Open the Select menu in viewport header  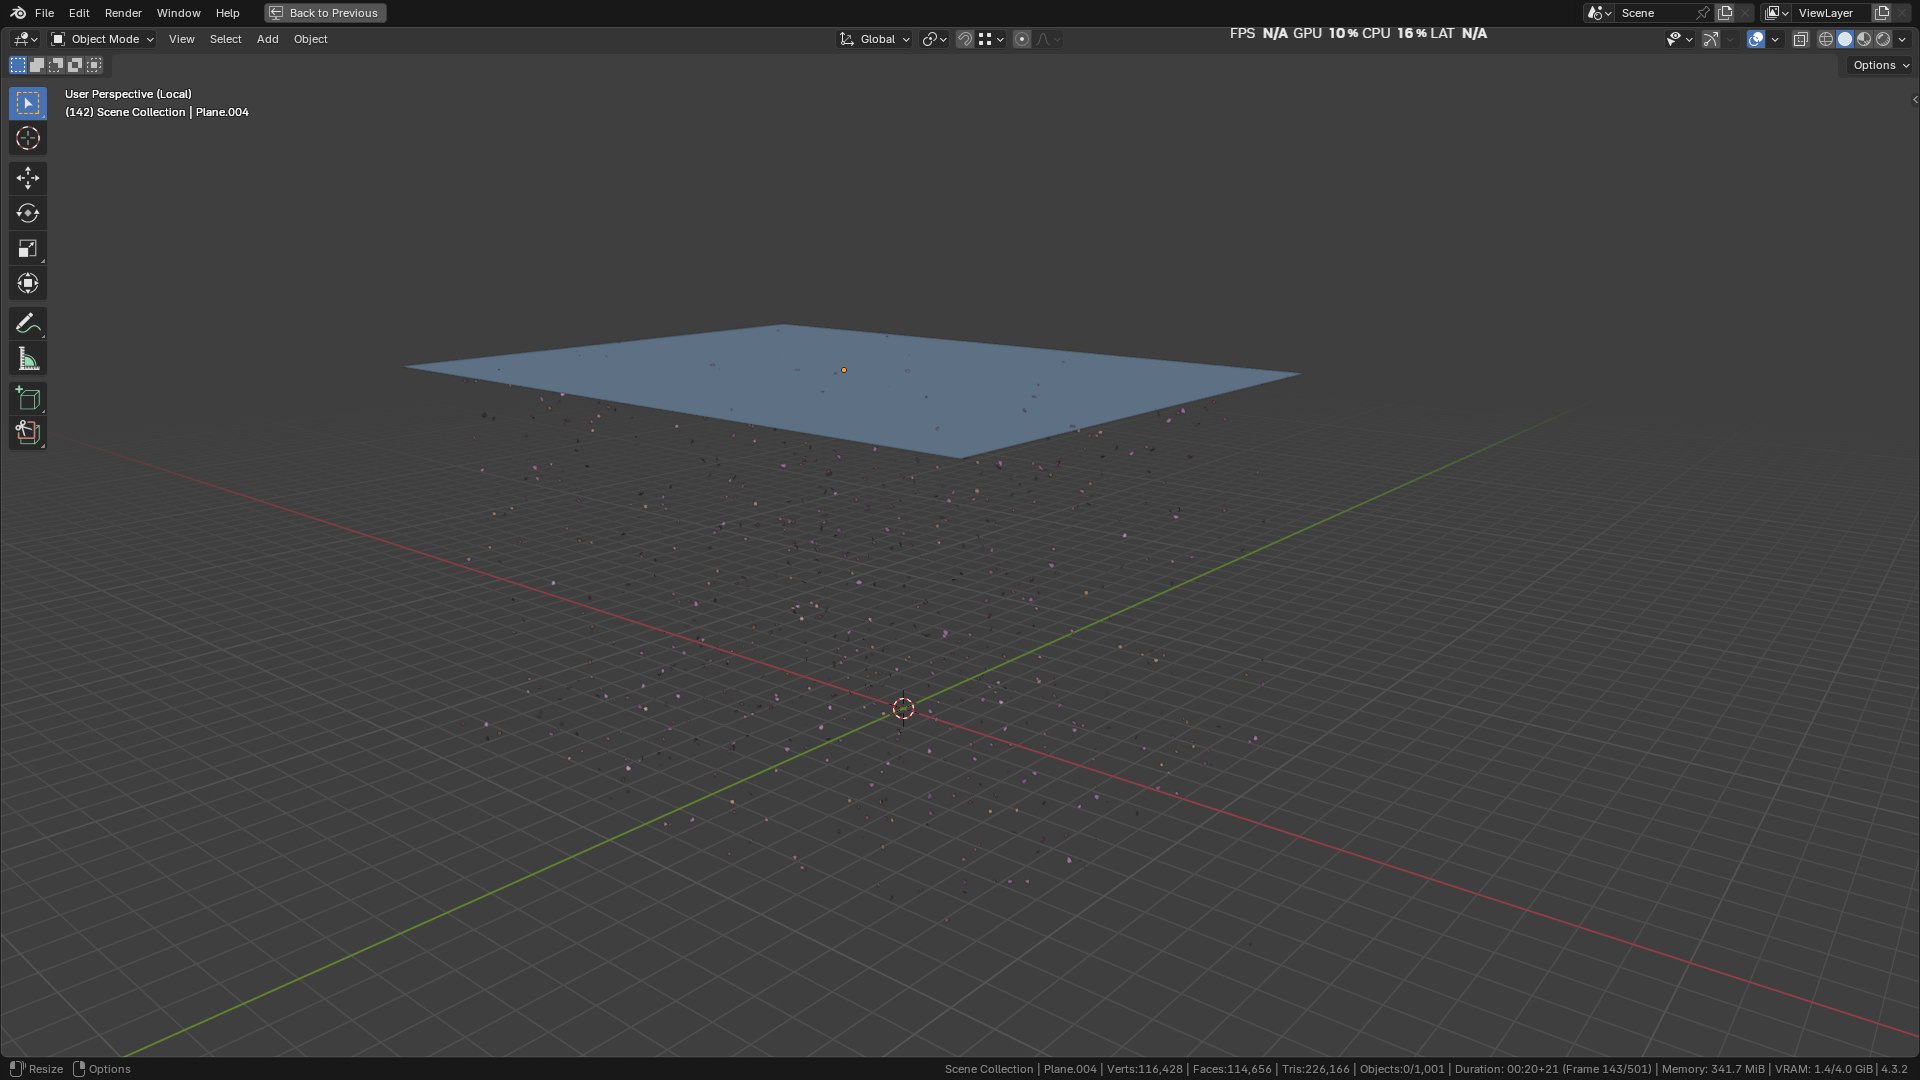pos(225,39)
